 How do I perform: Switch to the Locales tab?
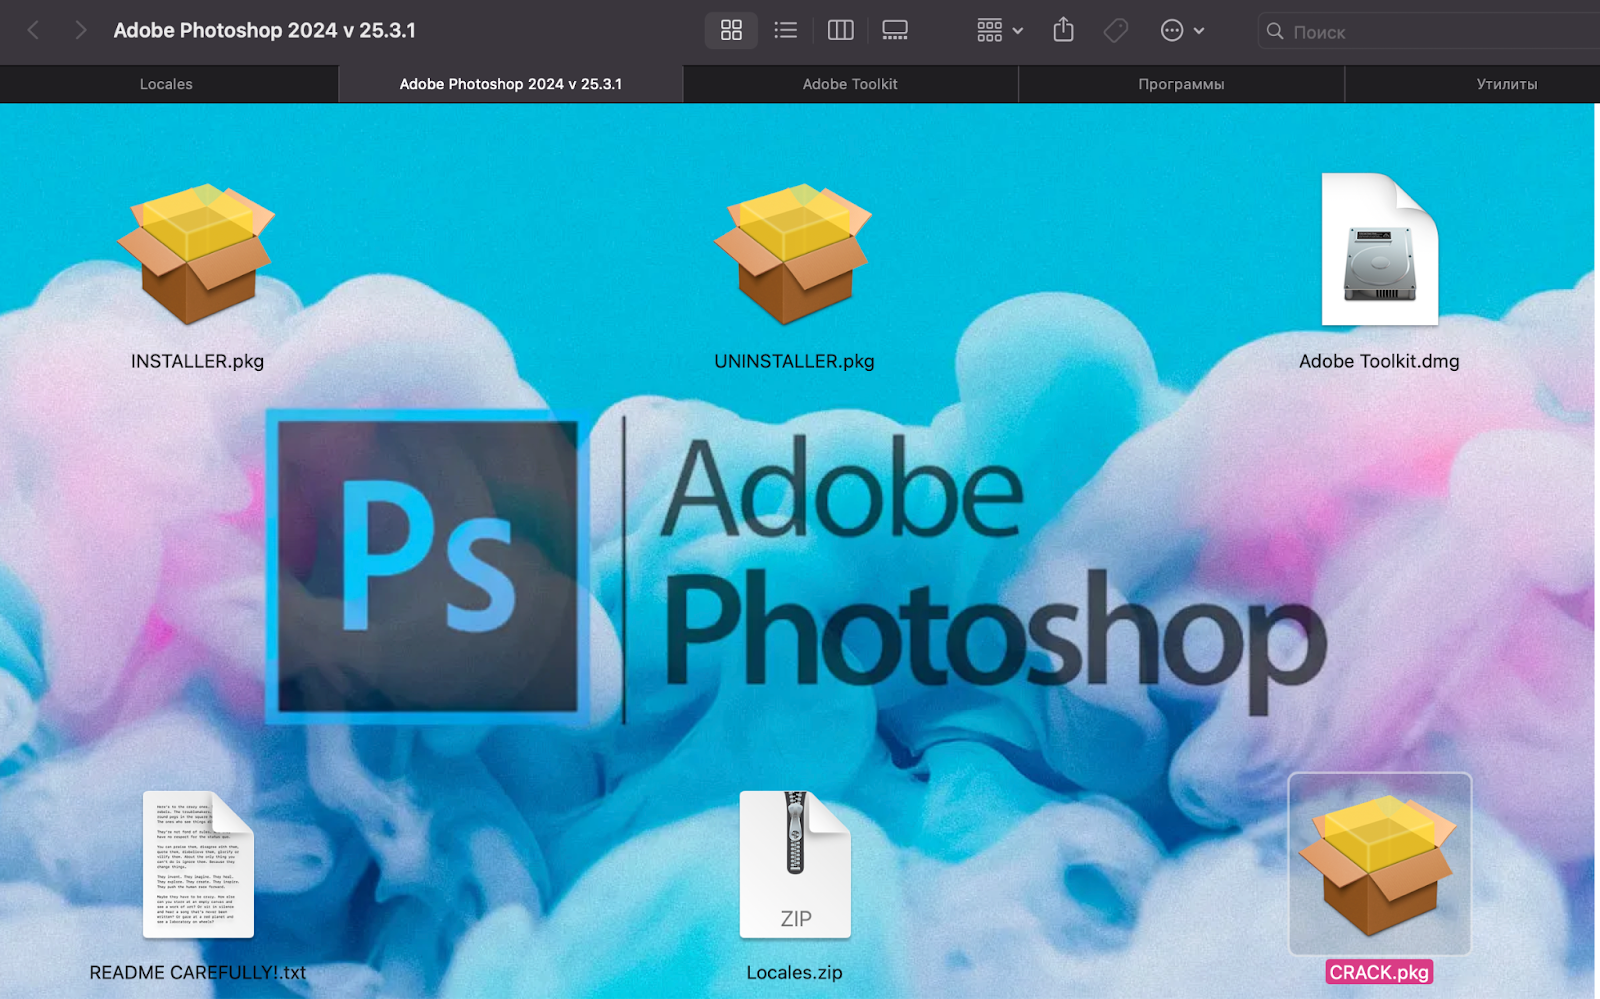coord(167,84)
